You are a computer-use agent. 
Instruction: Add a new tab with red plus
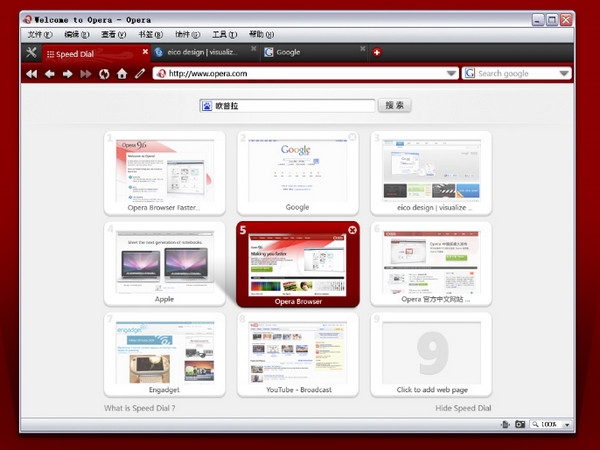pos(377,52)
